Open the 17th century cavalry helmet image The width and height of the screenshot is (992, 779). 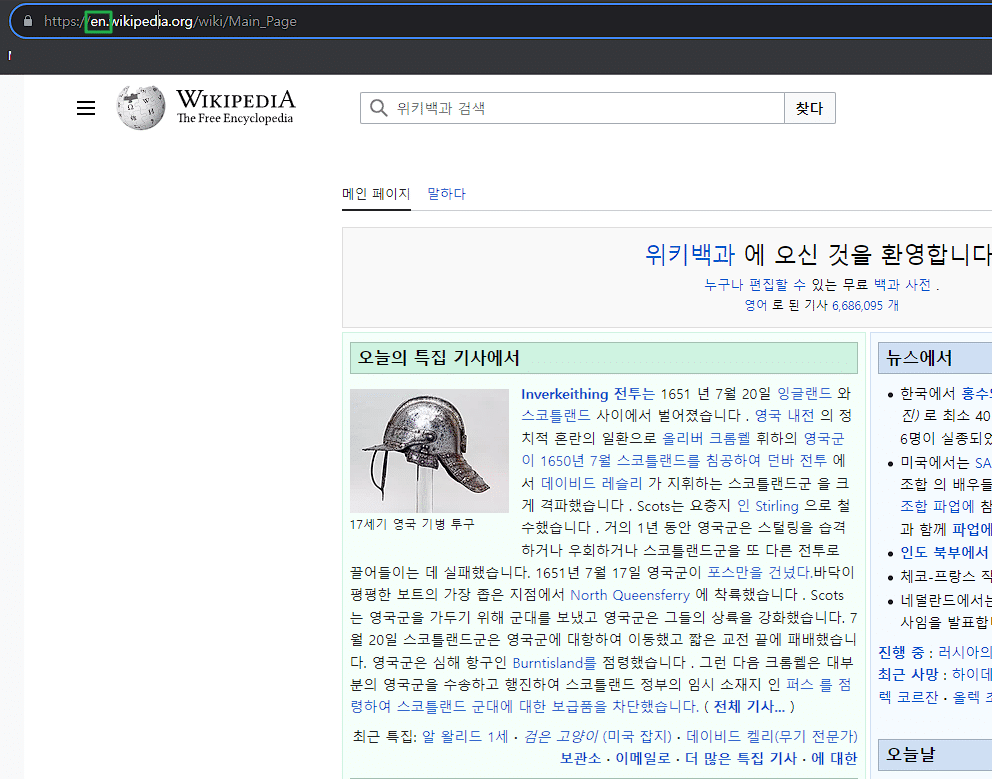(430, 451)
